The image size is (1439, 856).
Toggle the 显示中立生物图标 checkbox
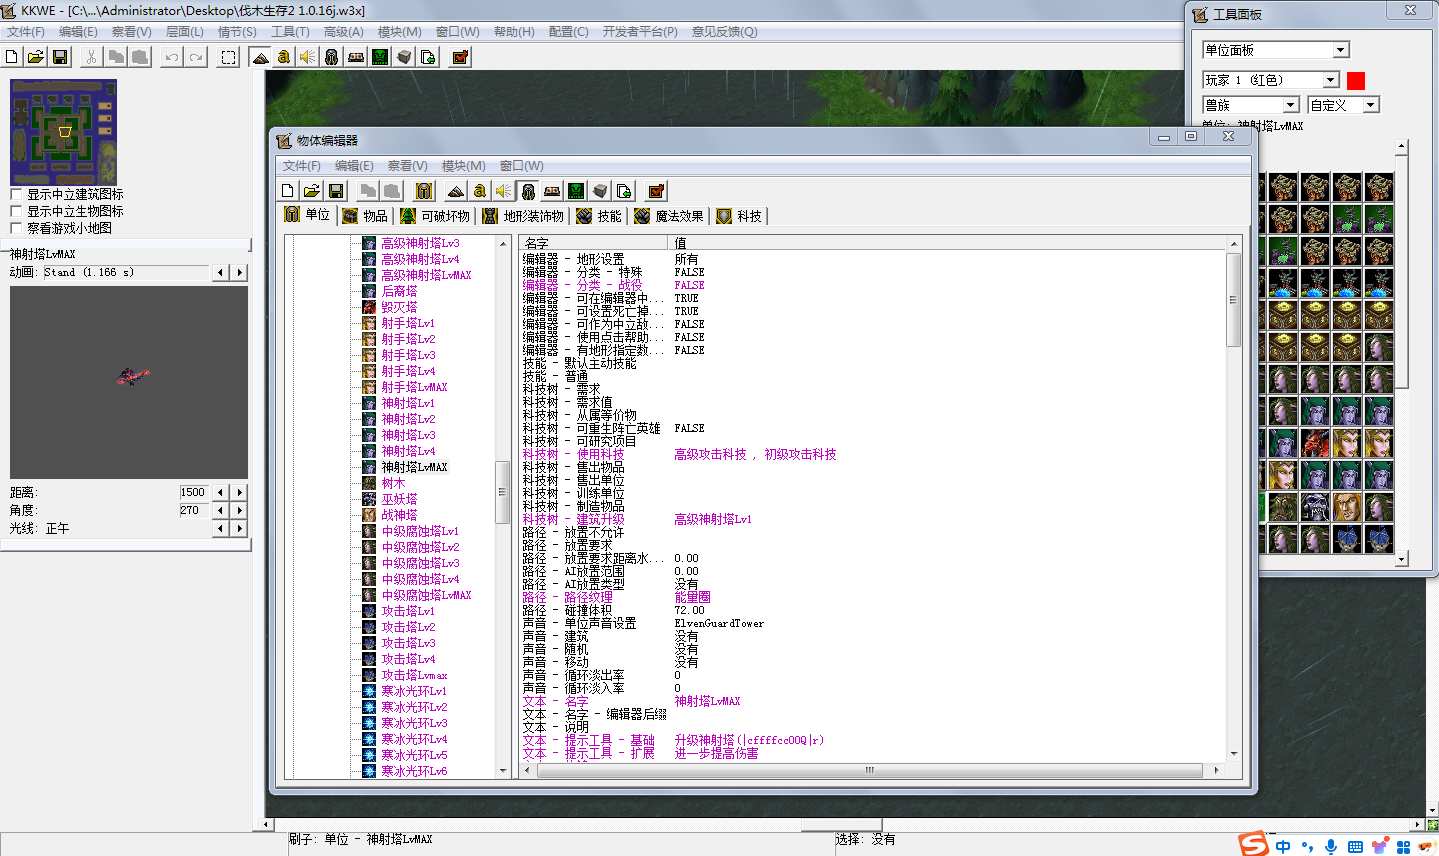(16, 211)
